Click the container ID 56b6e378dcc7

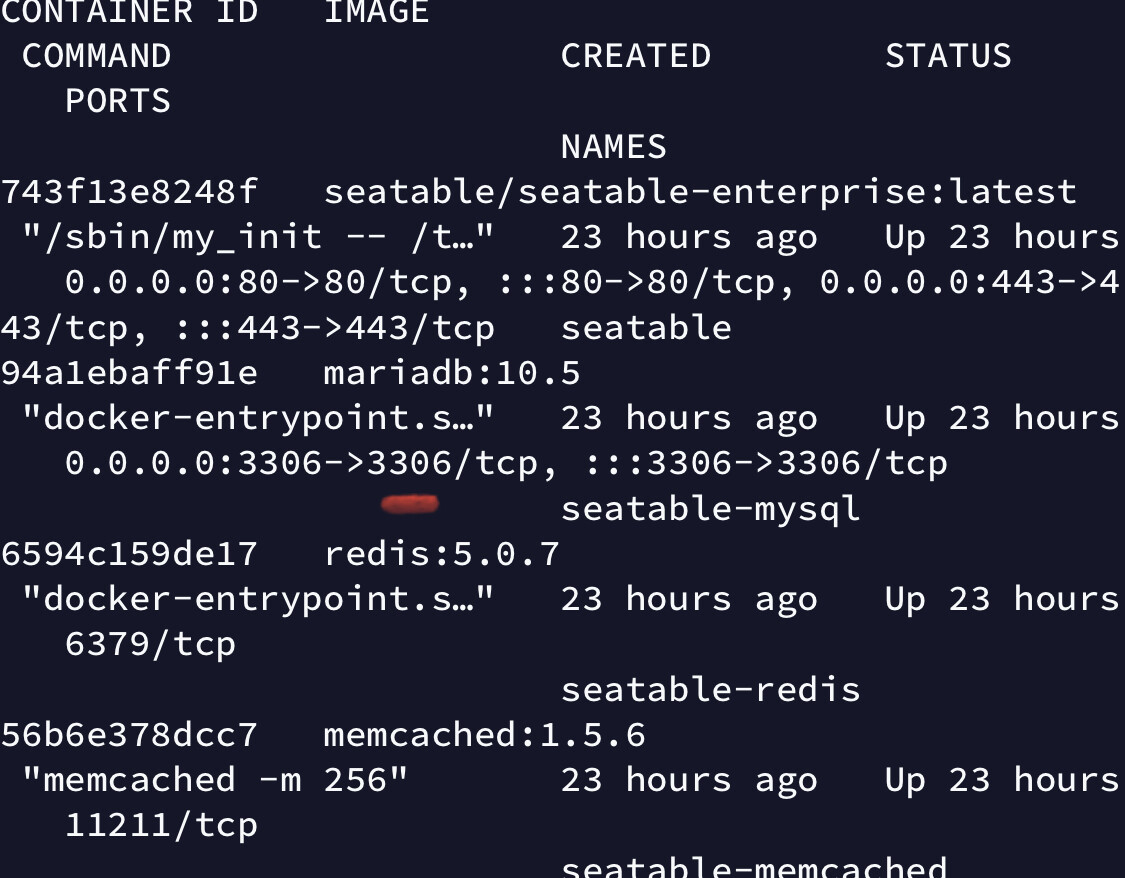tap(129, 735)
